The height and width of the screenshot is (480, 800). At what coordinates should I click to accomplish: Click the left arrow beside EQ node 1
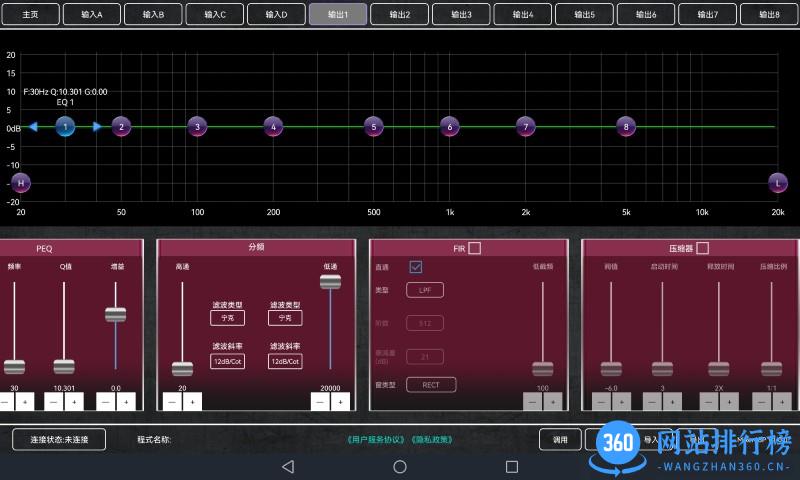click(33, 127)
